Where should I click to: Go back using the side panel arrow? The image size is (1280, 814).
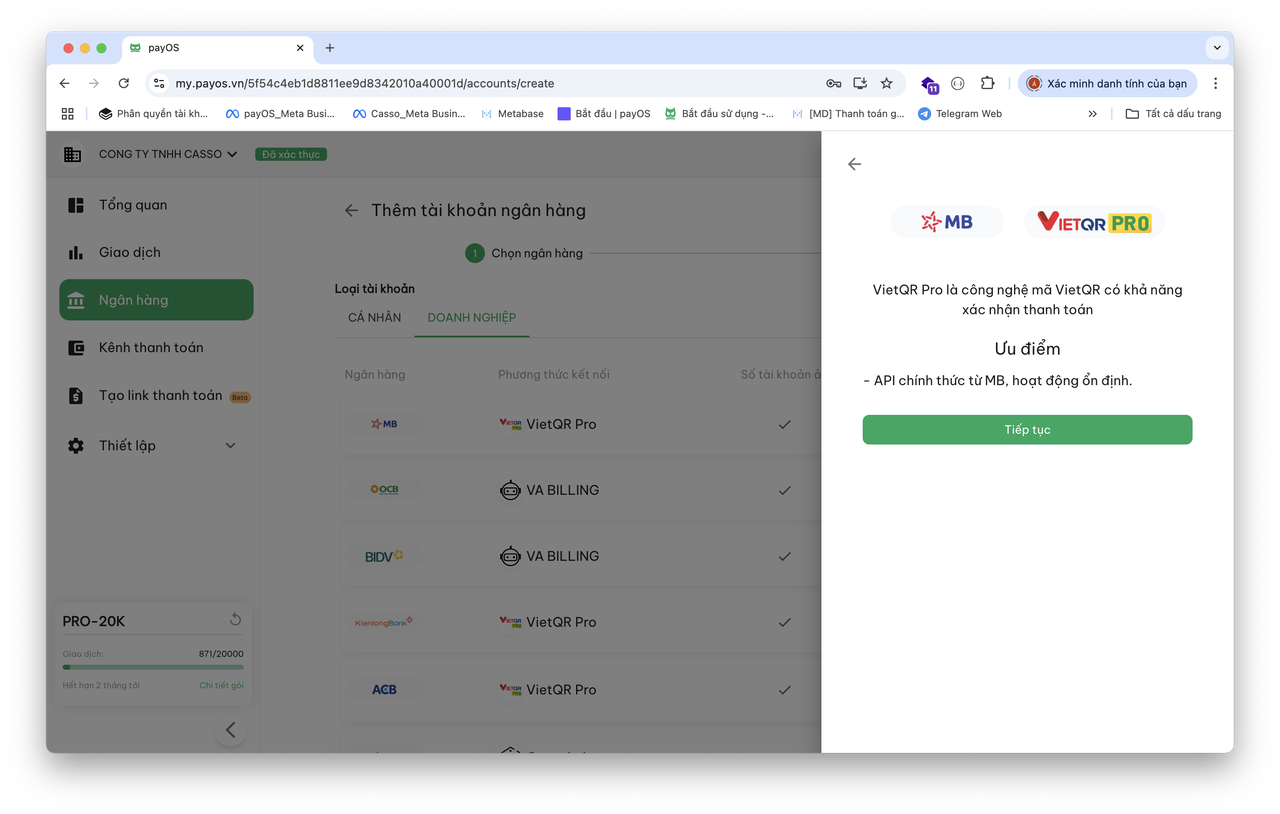coord(854,164)
